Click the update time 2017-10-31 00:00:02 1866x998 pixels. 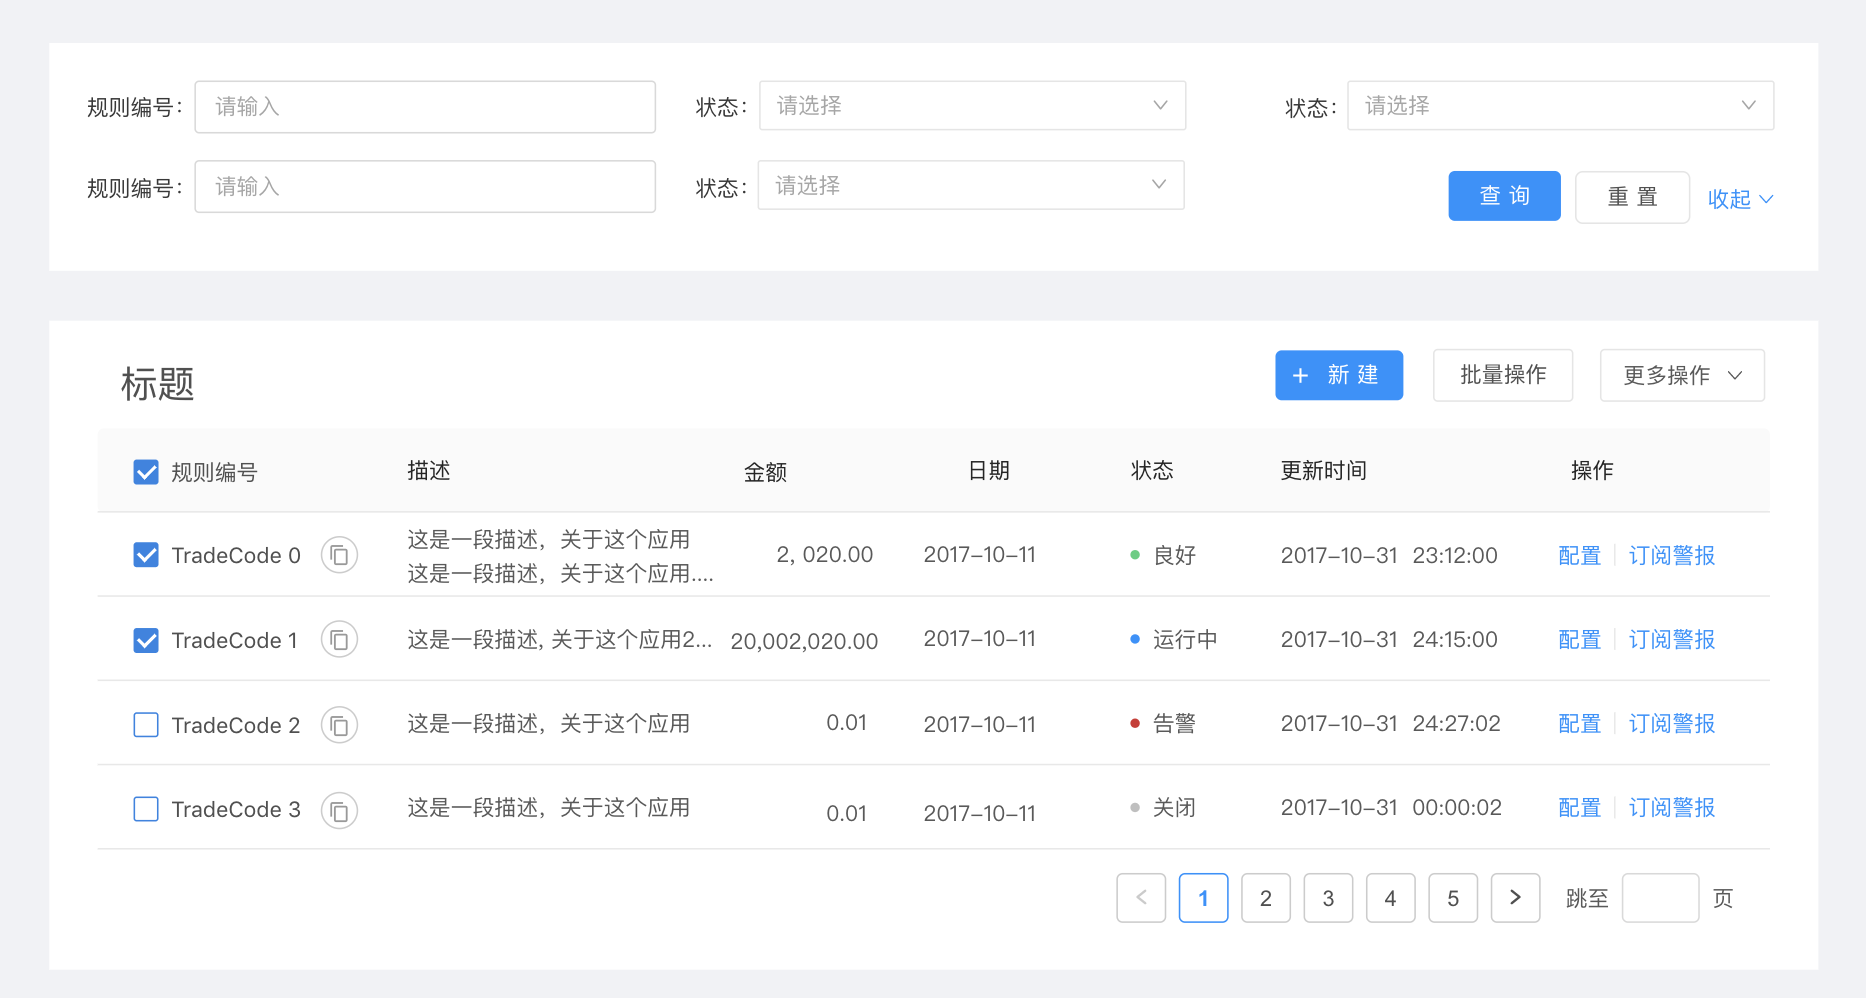click(1391, 807)
